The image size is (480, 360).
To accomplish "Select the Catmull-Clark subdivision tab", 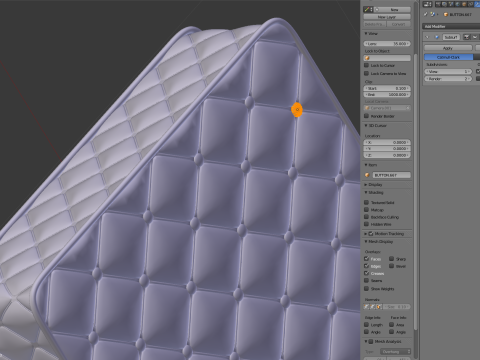I will [449, 57].
